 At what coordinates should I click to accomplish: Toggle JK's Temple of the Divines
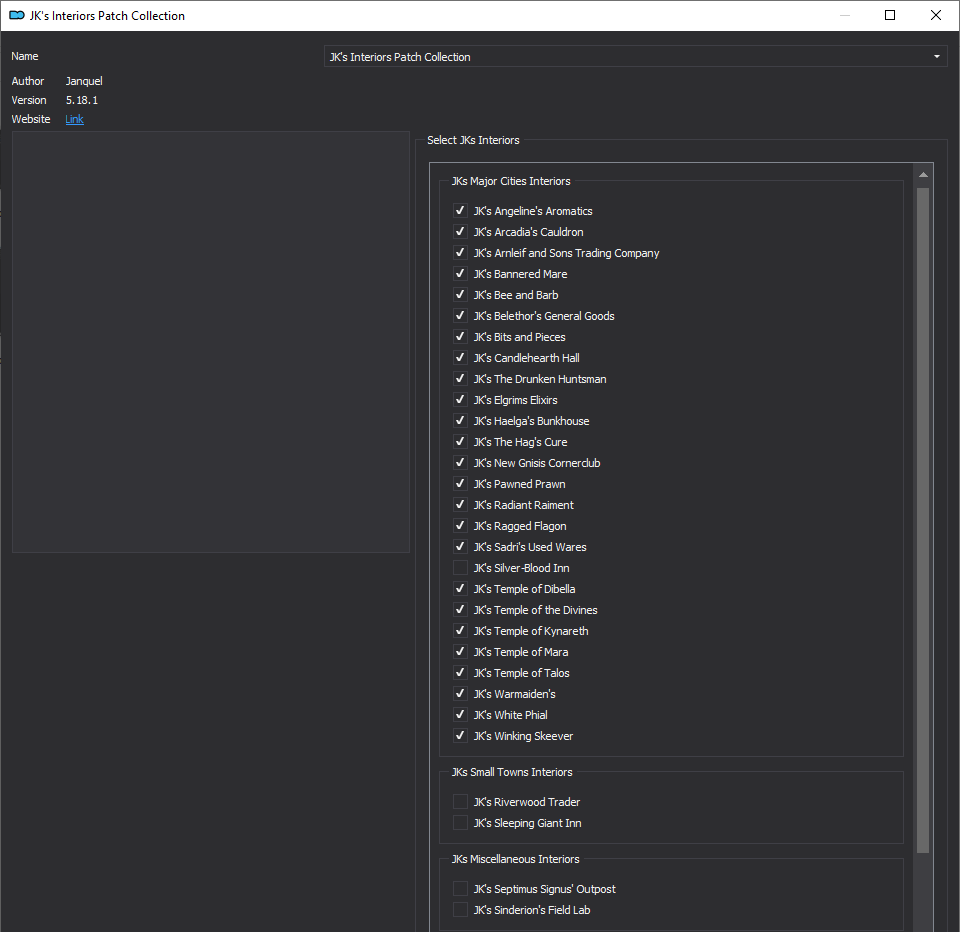click(460, 610)
